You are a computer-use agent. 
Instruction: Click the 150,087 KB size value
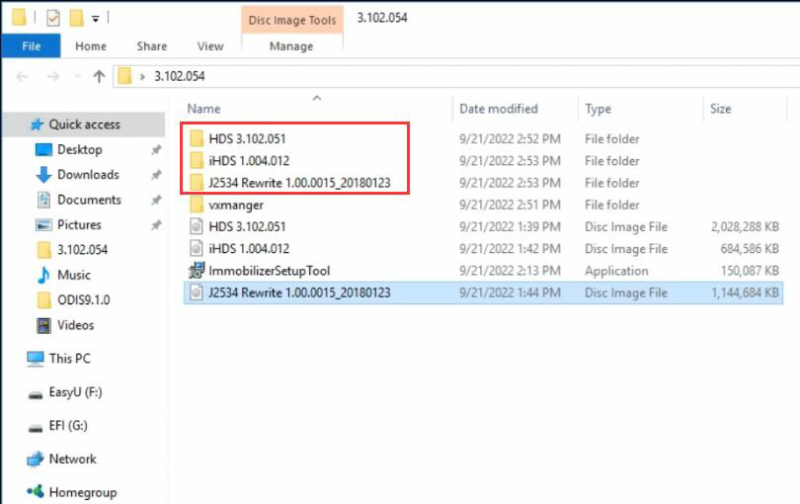749,270
